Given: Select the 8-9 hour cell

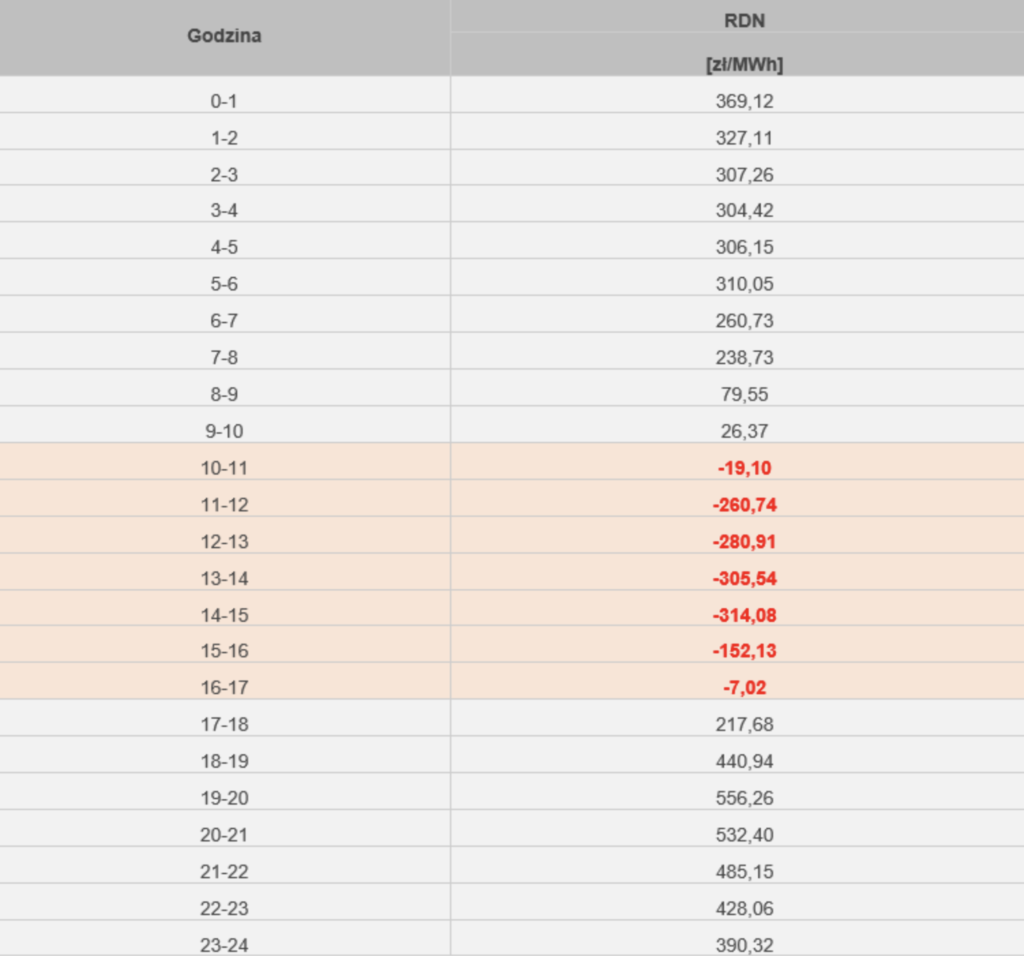Looking at the screenshot, I should point(224,394).
